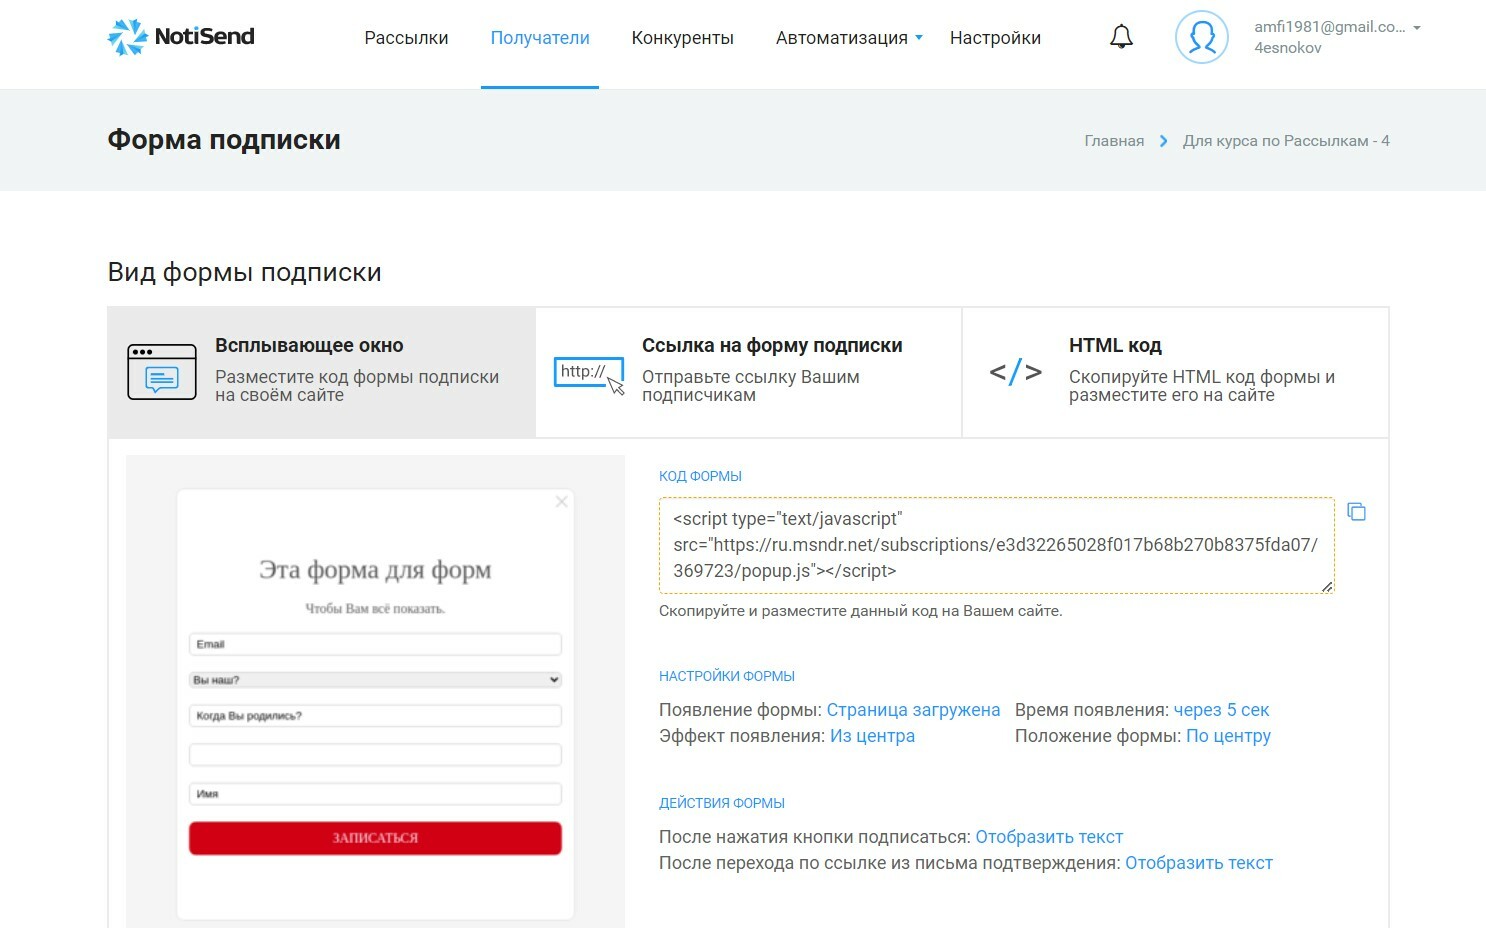Open the Автоматизация menu

(x=842, y=38)
